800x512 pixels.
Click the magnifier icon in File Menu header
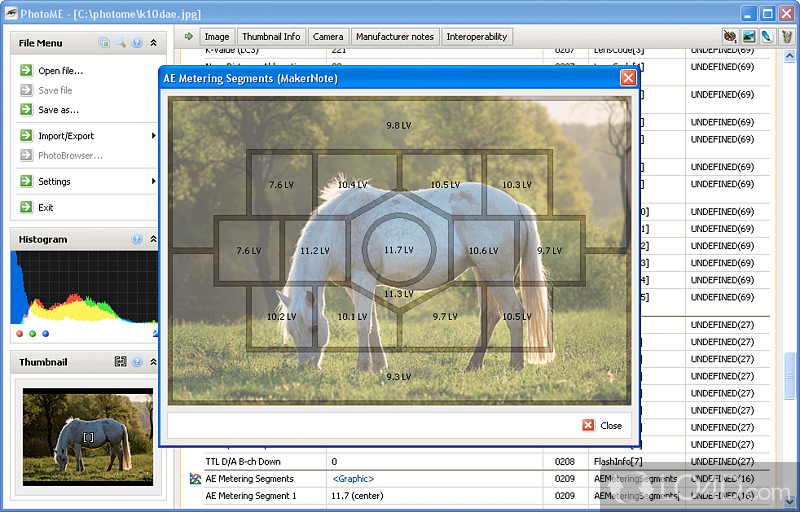pyautogui.click(x=120, y=43)
